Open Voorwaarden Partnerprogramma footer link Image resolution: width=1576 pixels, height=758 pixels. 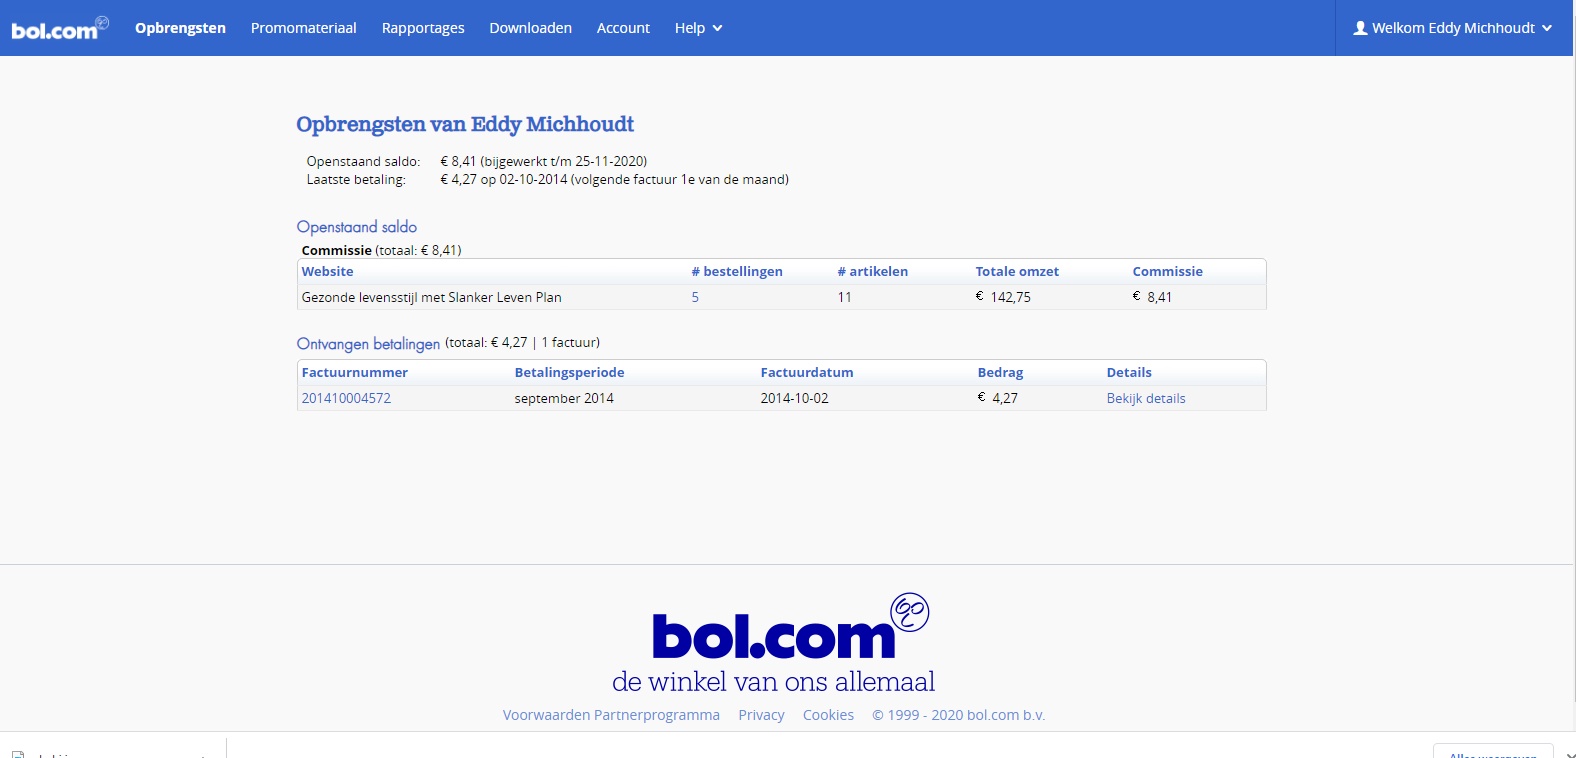point(611,715)
